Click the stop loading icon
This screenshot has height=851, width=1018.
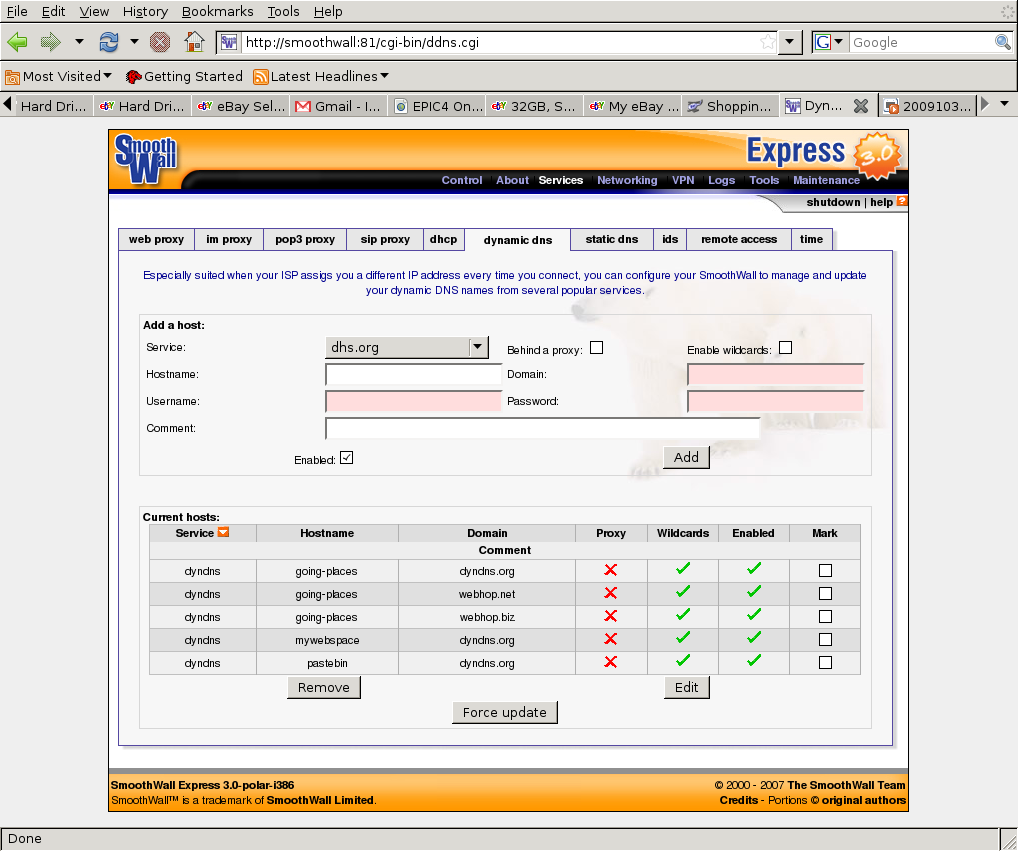[160, 42]
